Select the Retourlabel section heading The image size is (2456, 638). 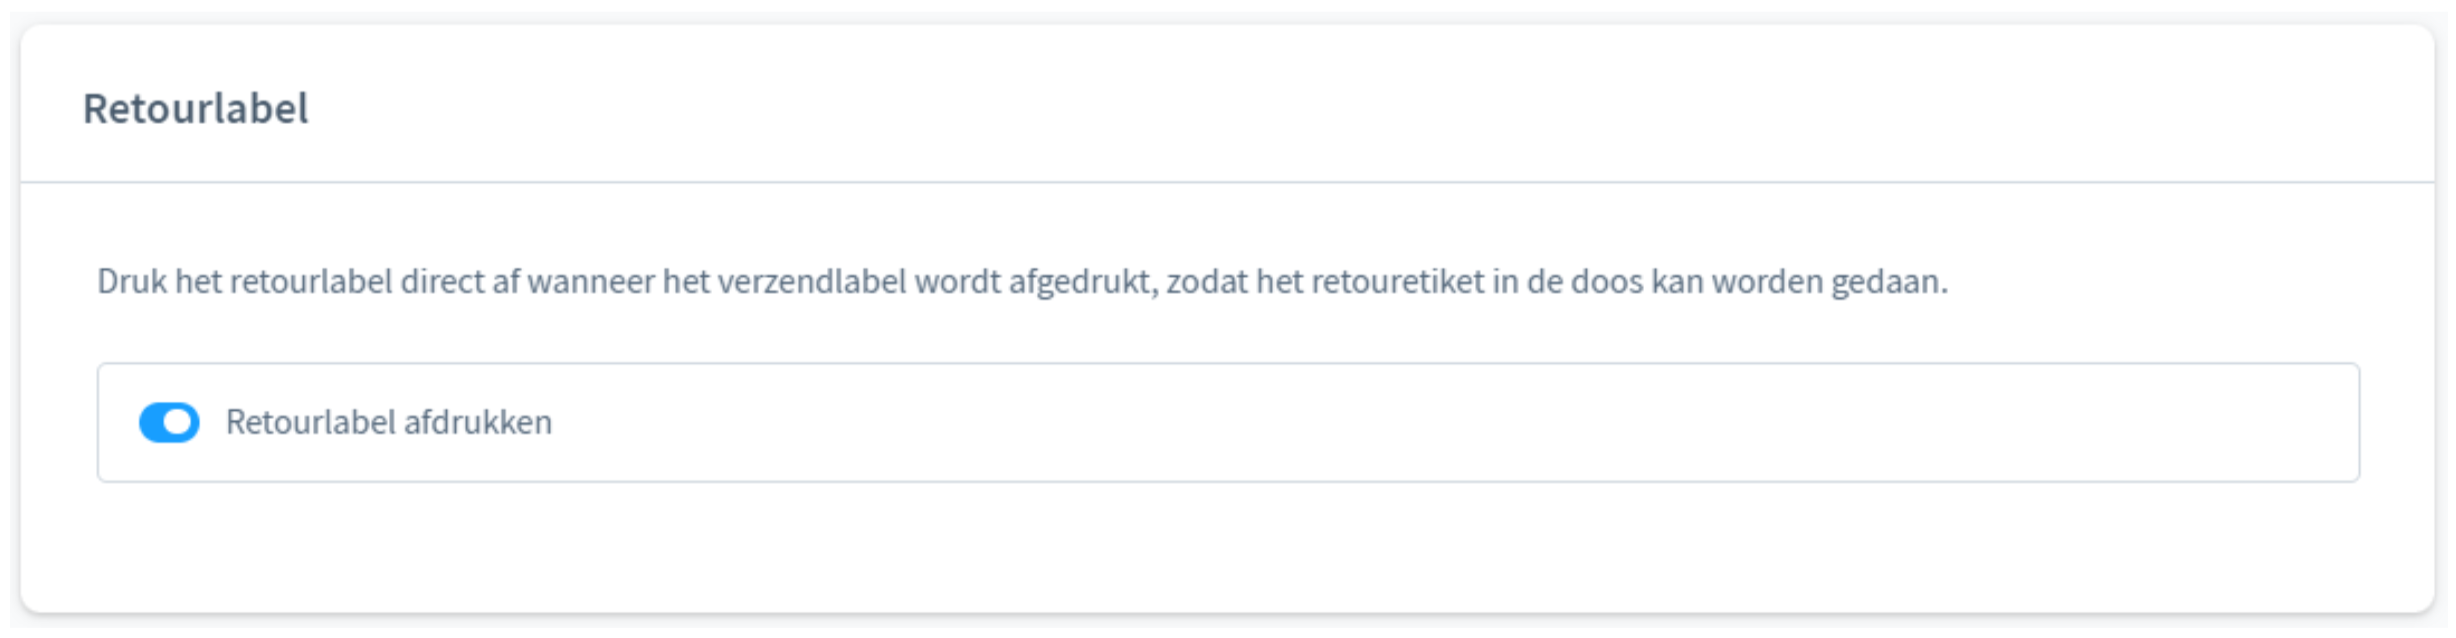click(196, 103)
